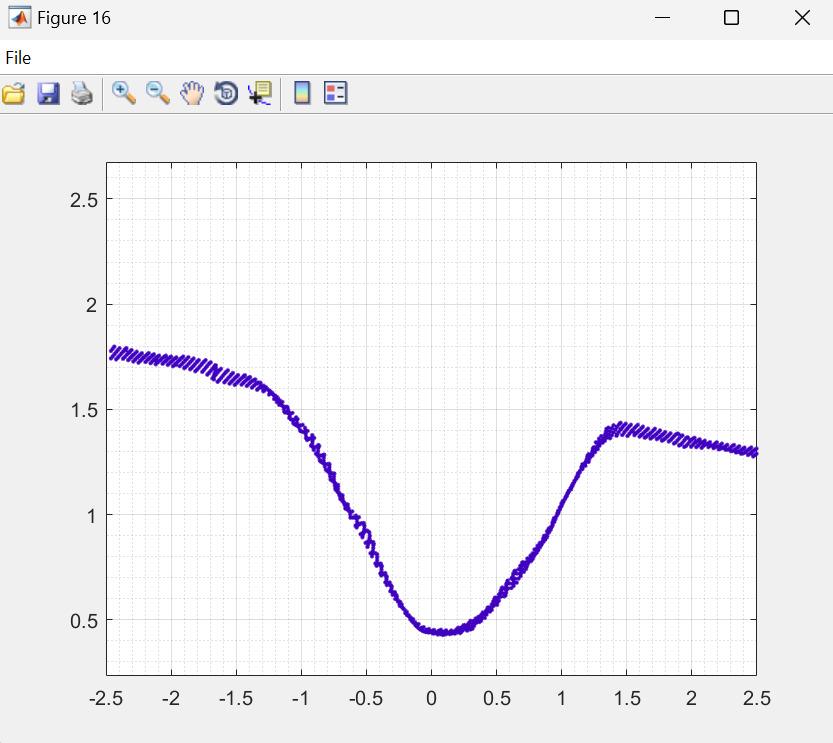The width and height of the screenshot is (833, 743).
Task: Click the x-axis label 0
Action: click(x=431, y=698)
